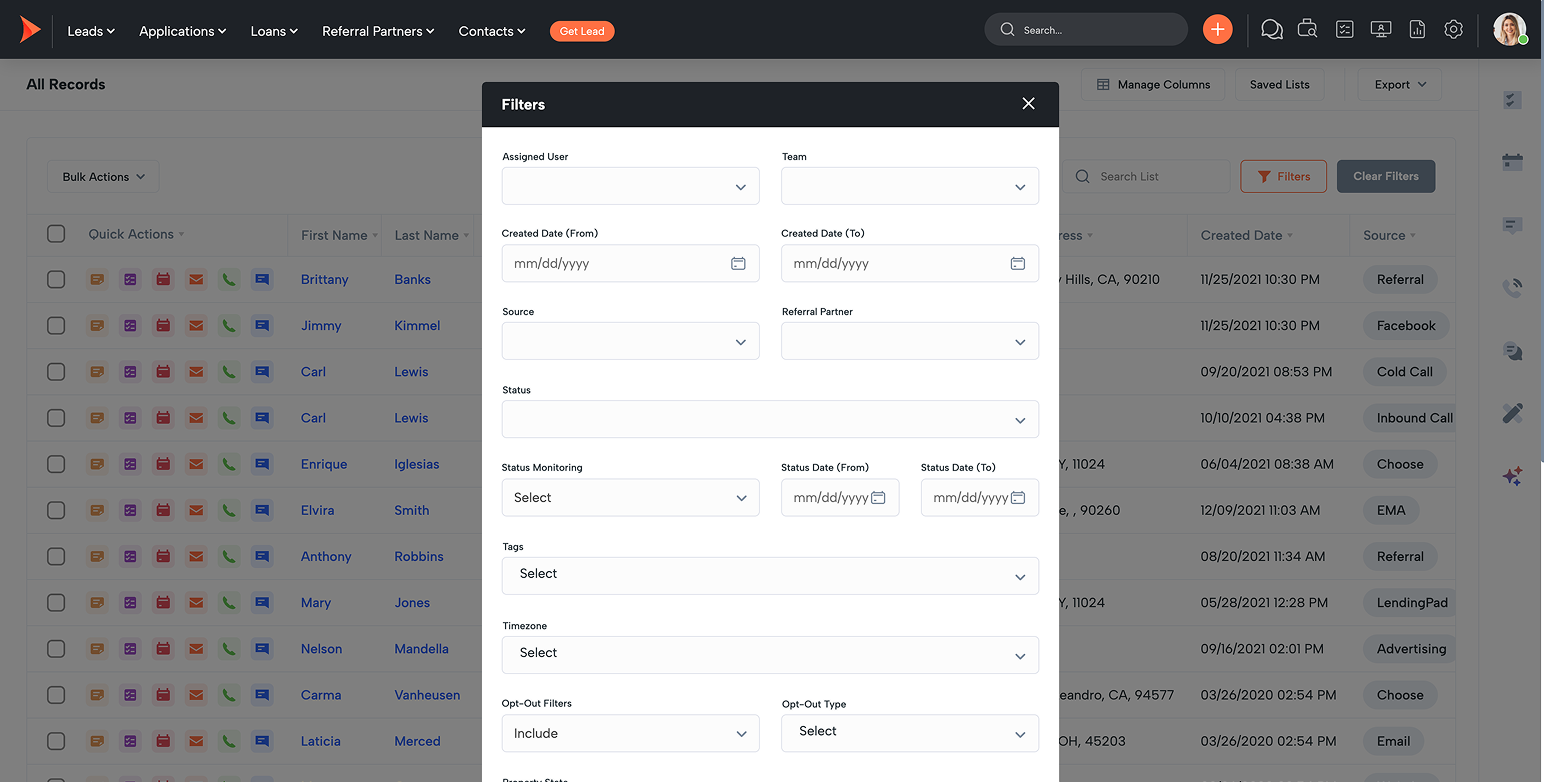Screen dimensions: 1544x782
Task: Focus the top Search field
Action: point(1086,30)
